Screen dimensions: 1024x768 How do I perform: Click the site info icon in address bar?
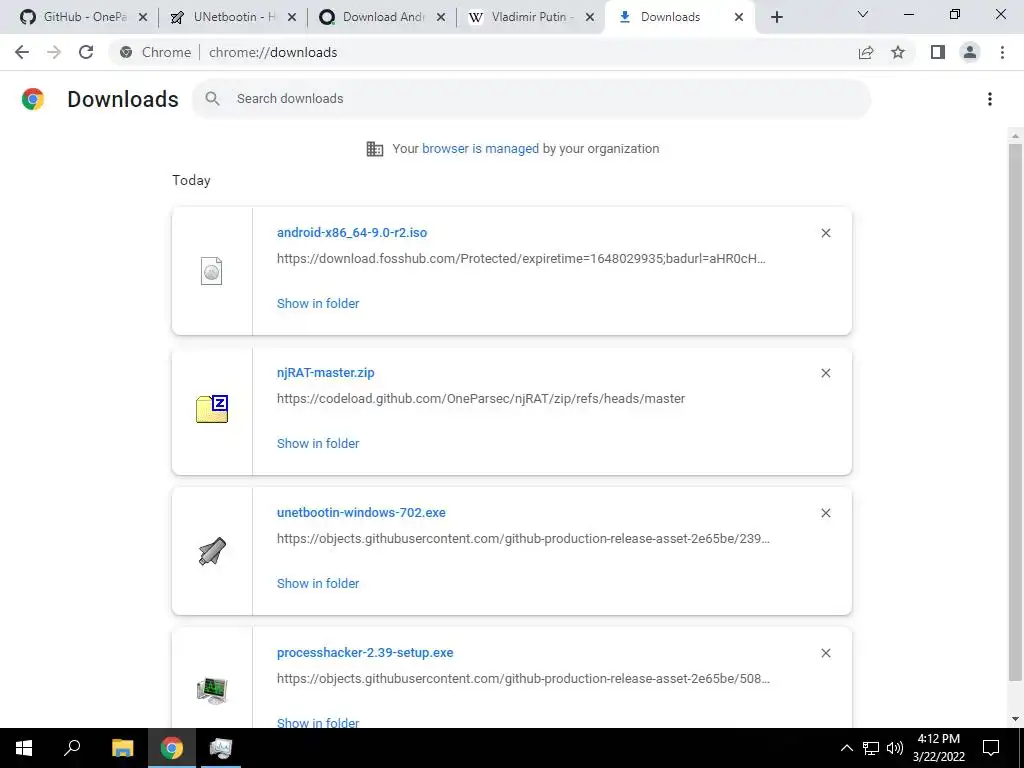[x=126, y=52]
